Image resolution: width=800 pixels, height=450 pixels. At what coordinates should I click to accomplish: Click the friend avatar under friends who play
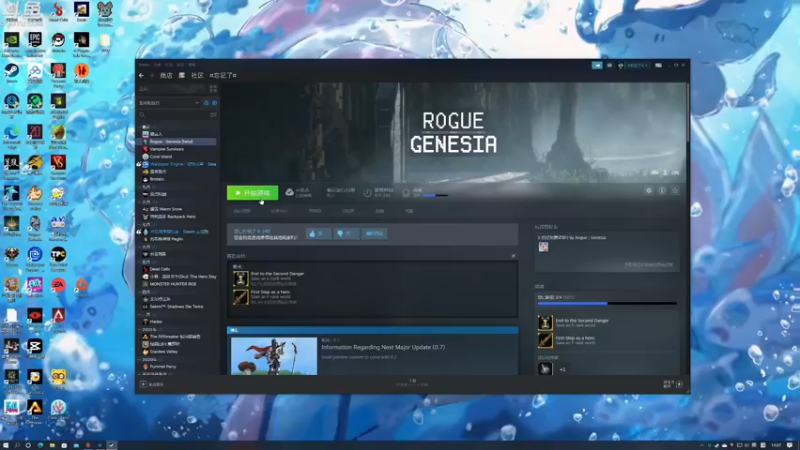(x=543, y=247)
